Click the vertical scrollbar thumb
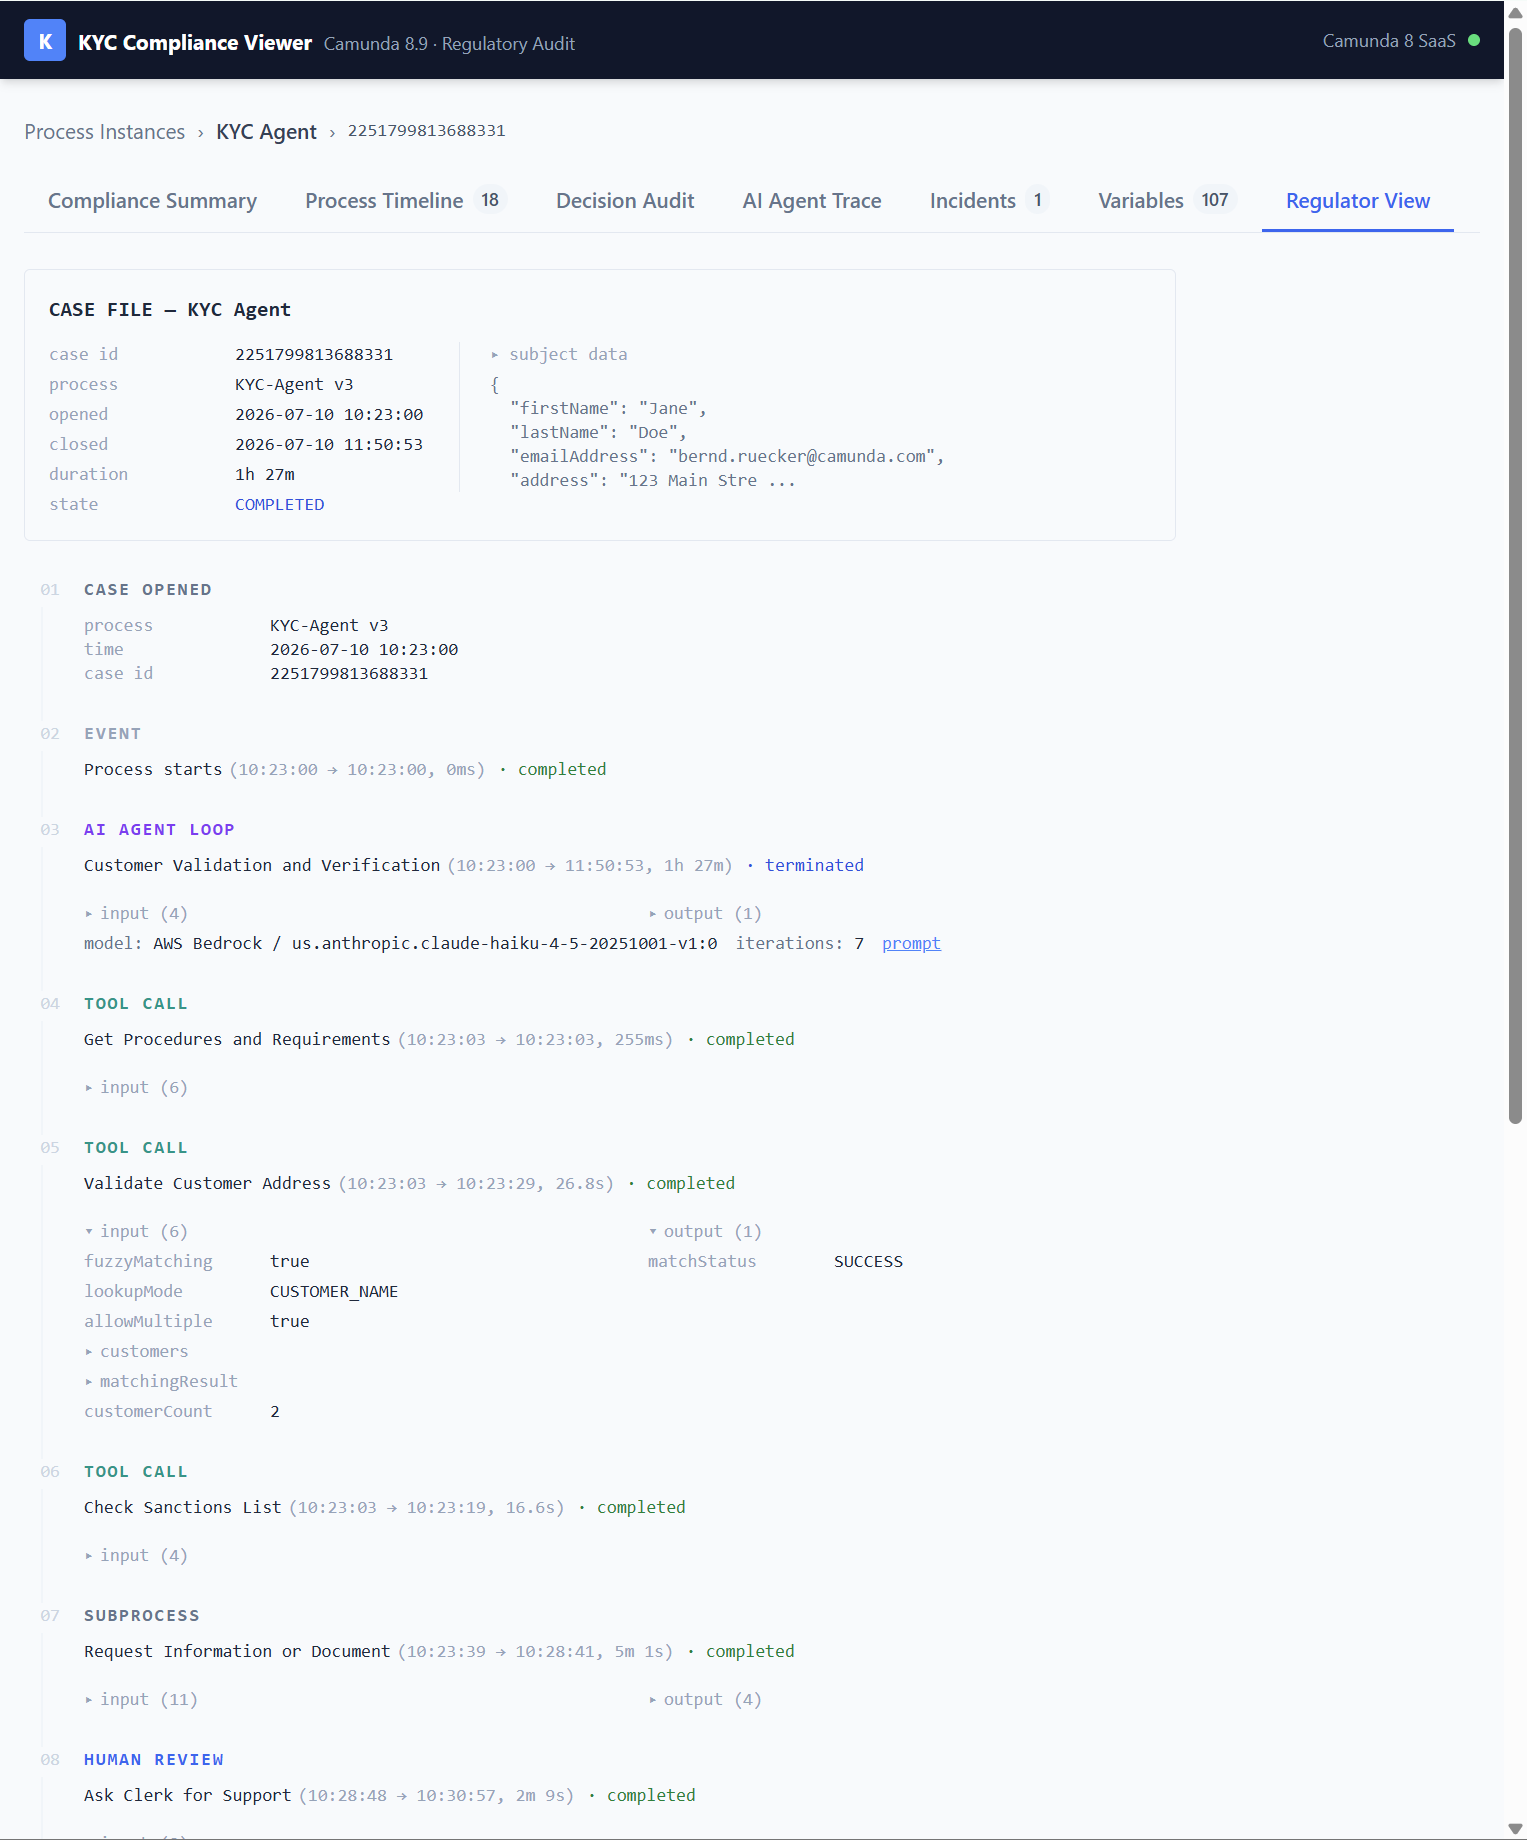 click(x=1515, y=575)
